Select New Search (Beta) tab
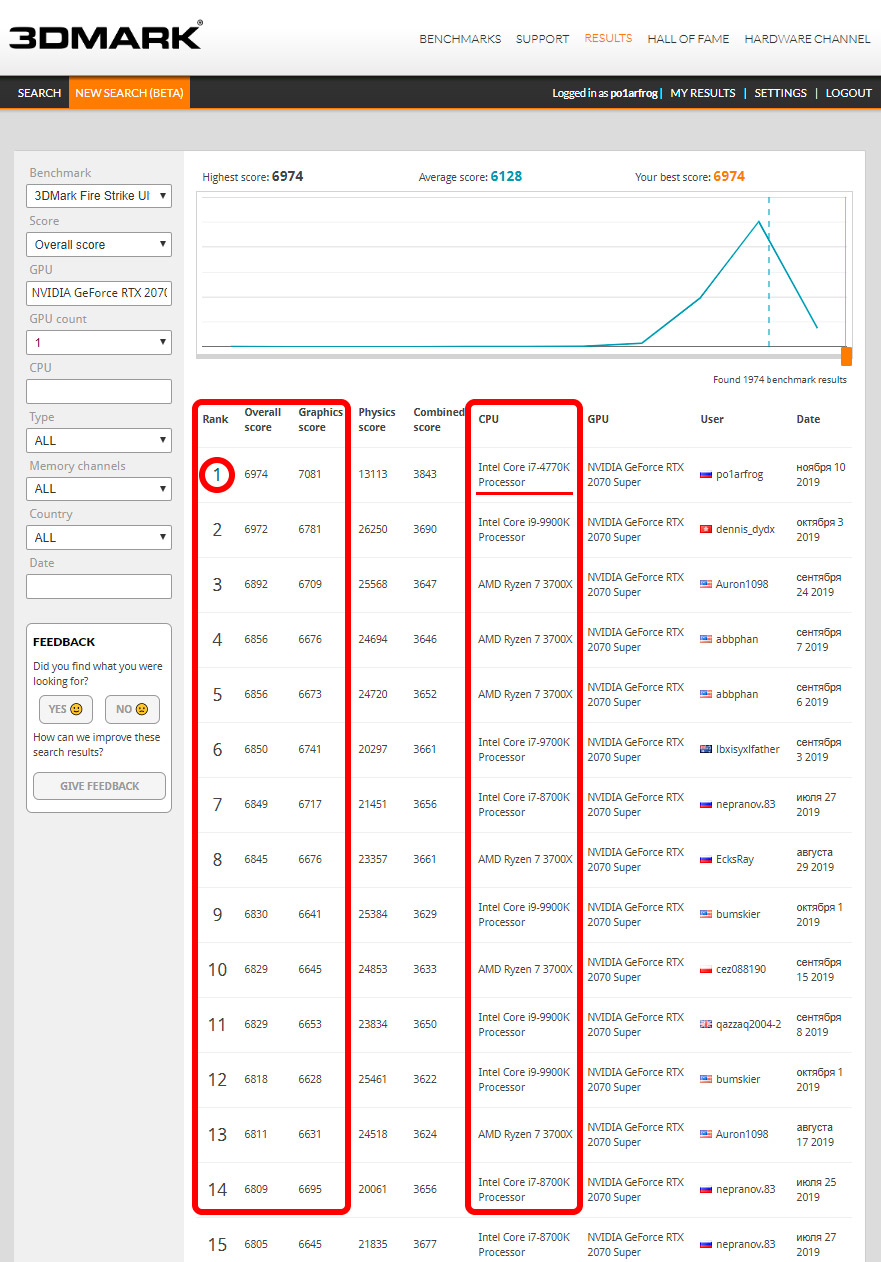The height and width of the screenshot is (1262, 881). 129,93
